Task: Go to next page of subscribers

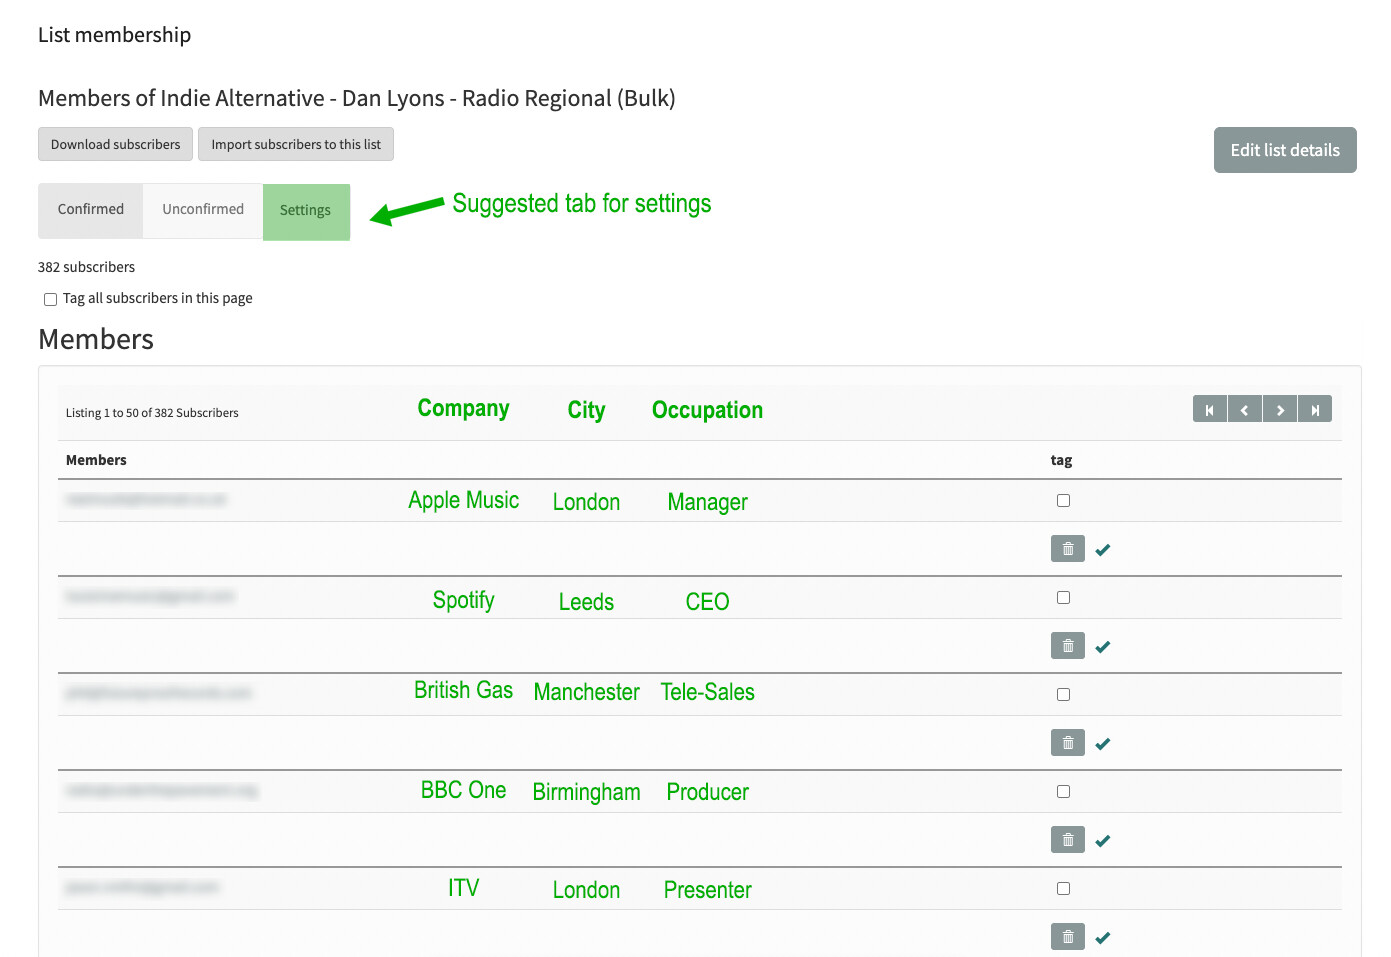Action: [x=1280, y=410]
